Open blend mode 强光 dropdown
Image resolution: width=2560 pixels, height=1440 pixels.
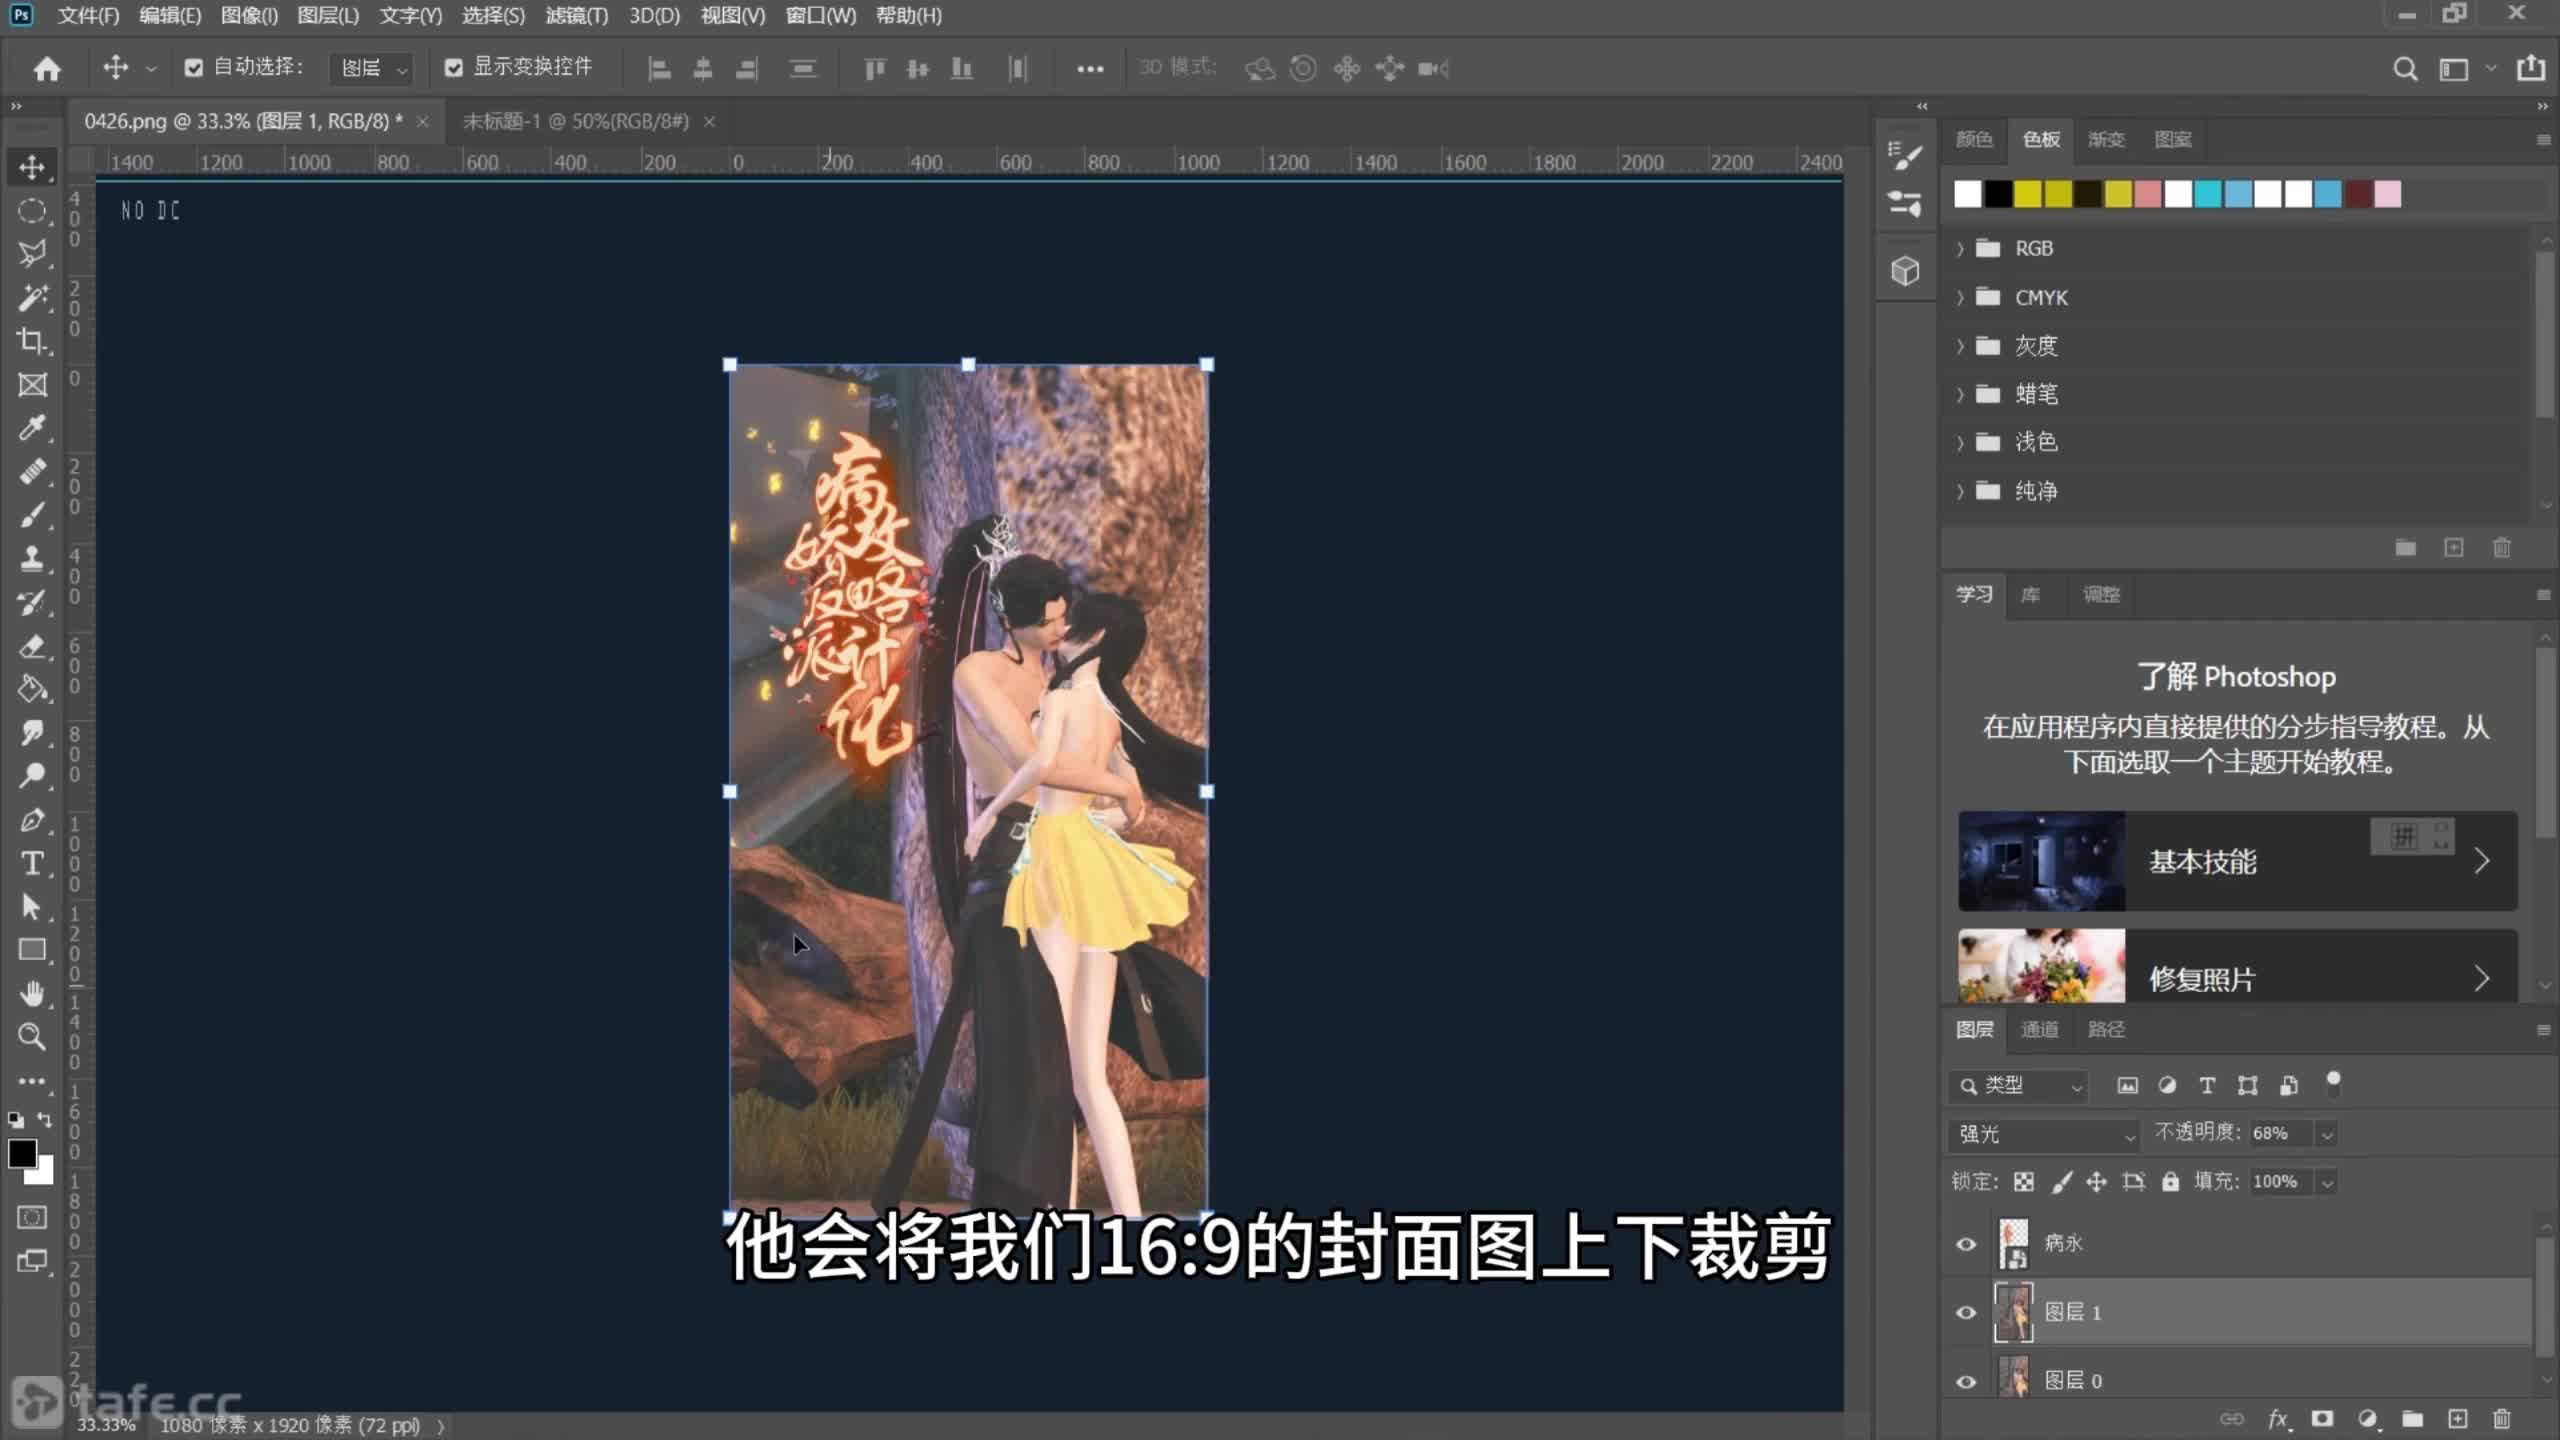(2044, 1134)
